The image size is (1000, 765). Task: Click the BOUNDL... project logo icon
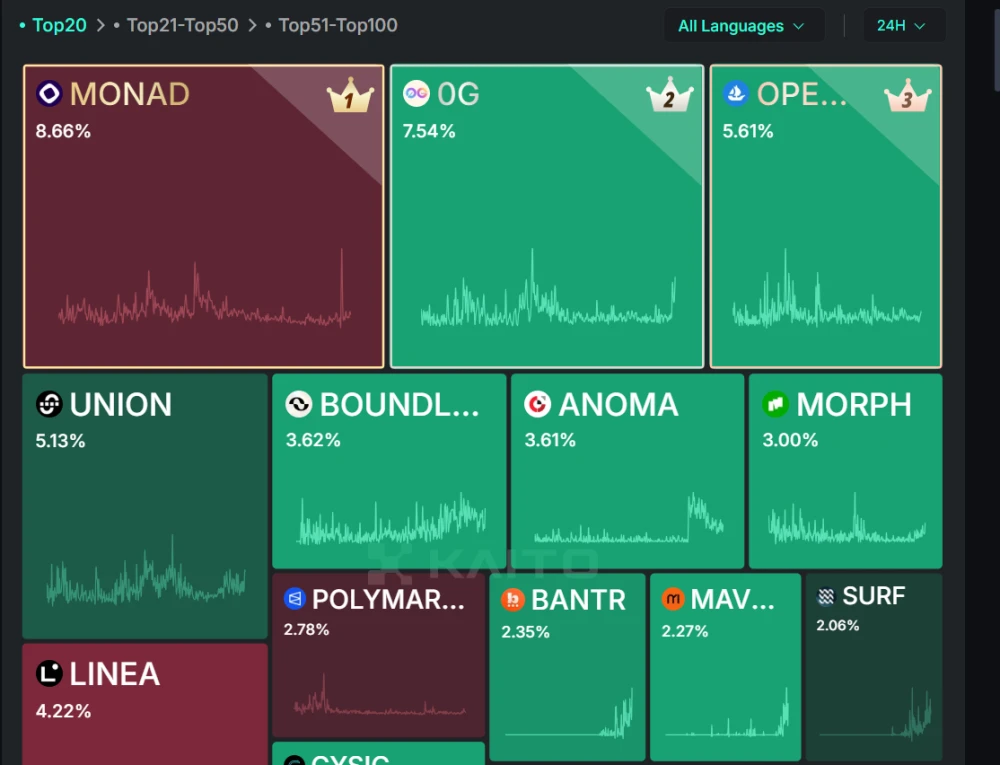tap(298, 404)
